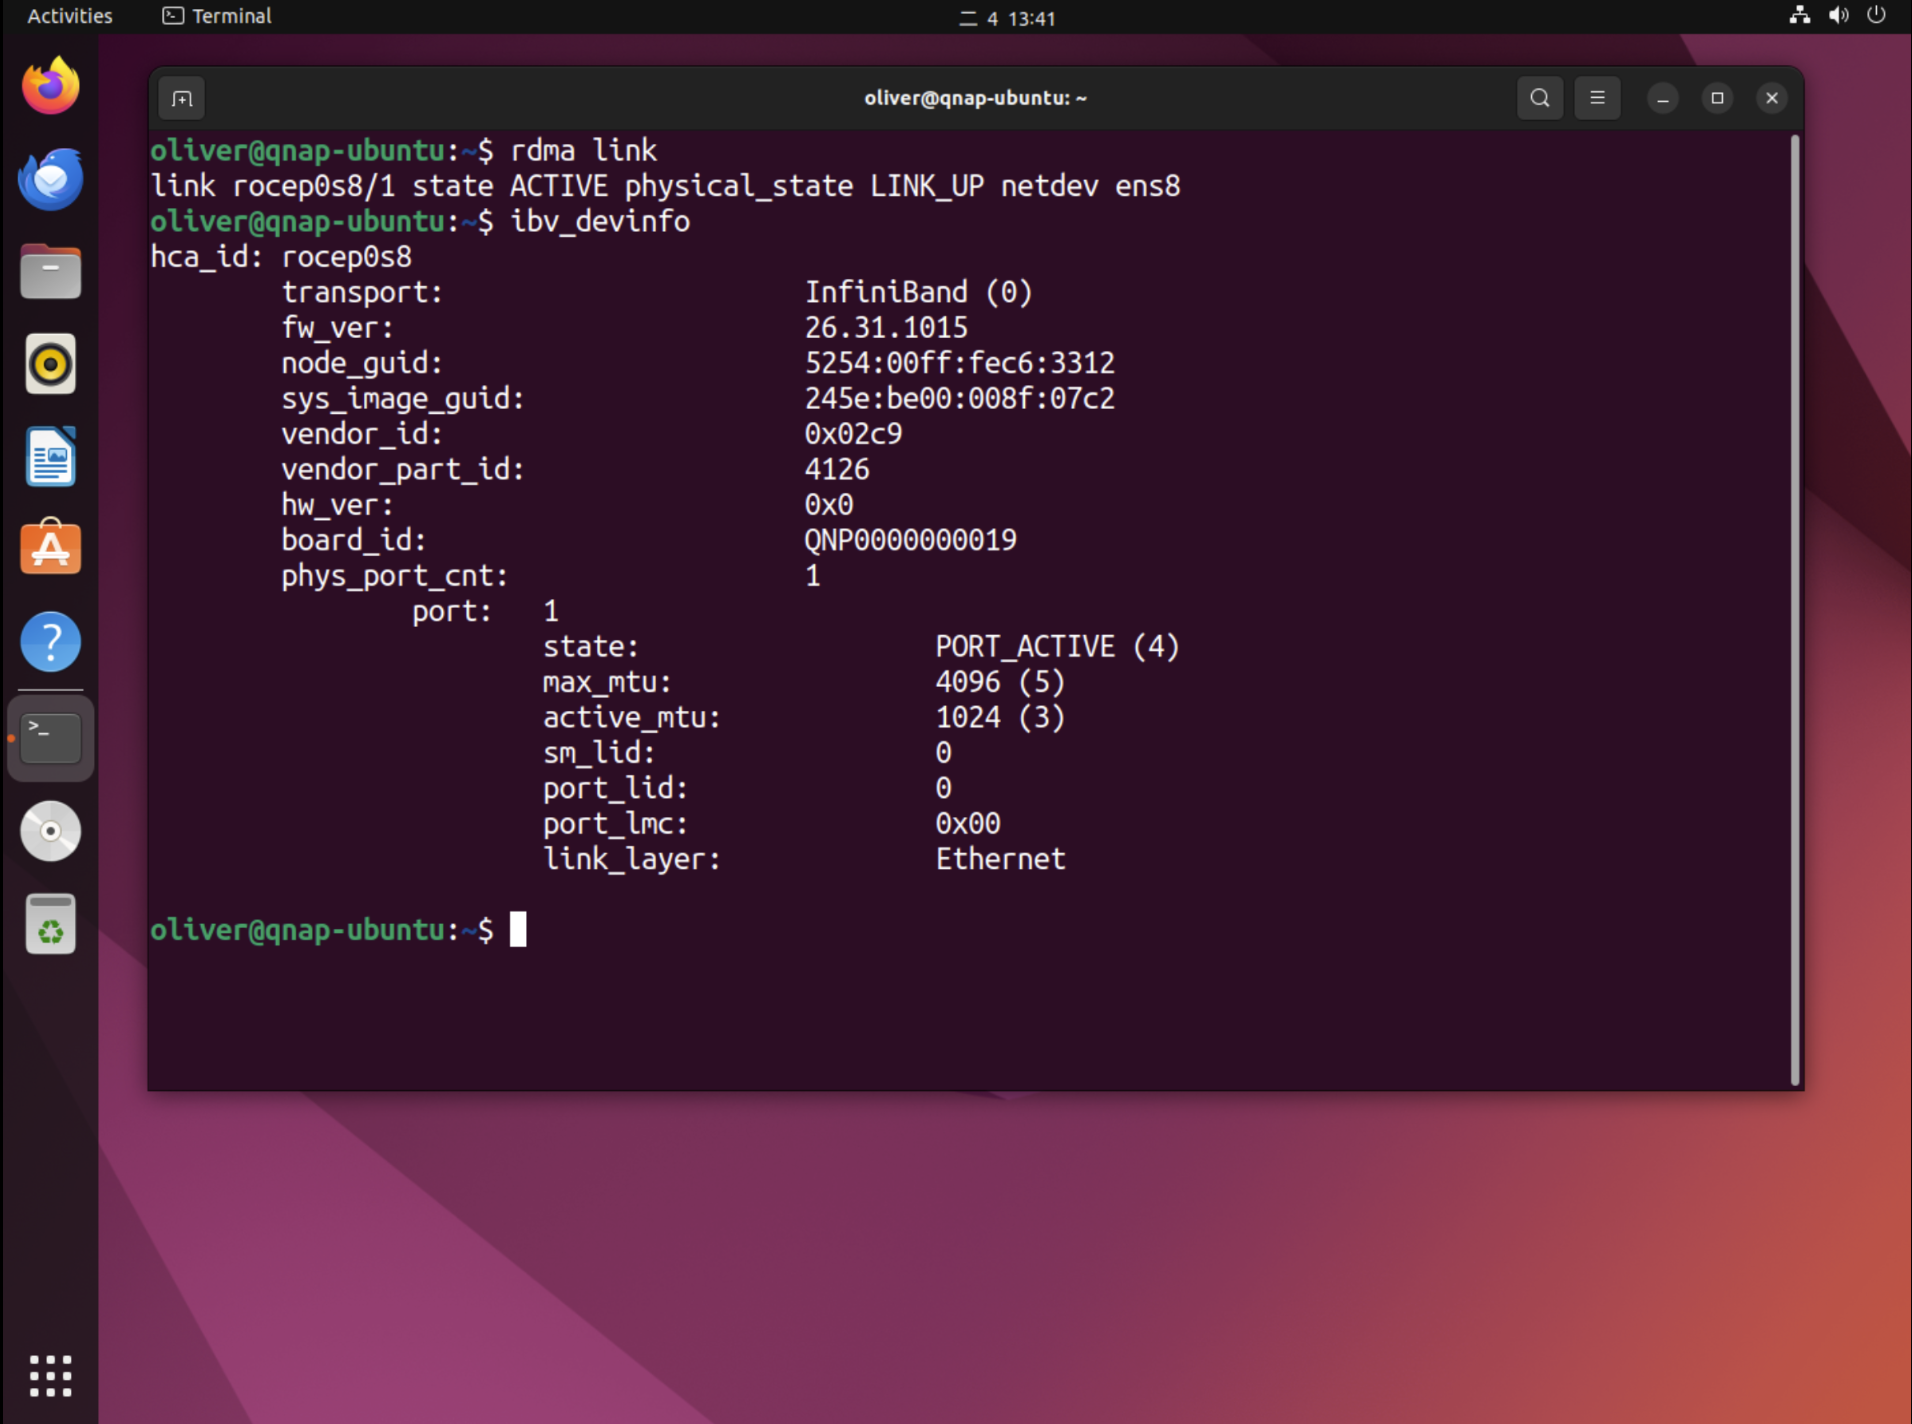
Task: Click the state value 'PORT_ACTIVE (4)'
Action: (1057, 646)
